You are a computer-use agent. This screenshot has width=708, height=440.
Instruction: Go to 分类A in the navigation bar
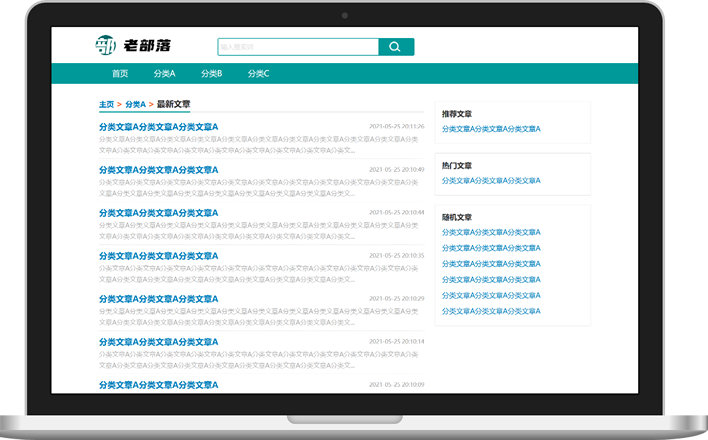tap(164, 73)
